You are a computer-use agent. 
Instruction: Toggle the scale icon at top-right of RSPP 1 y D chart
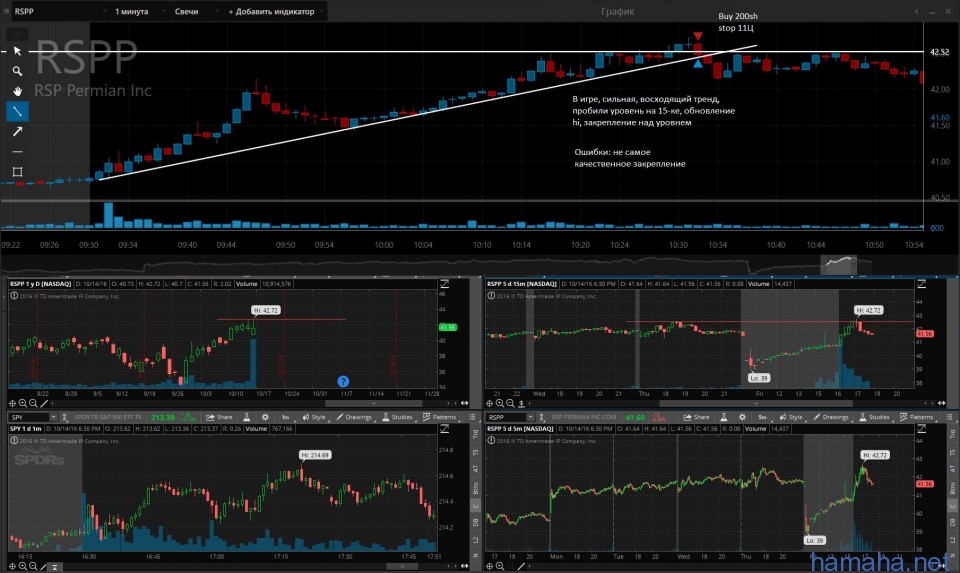point(444,284)
